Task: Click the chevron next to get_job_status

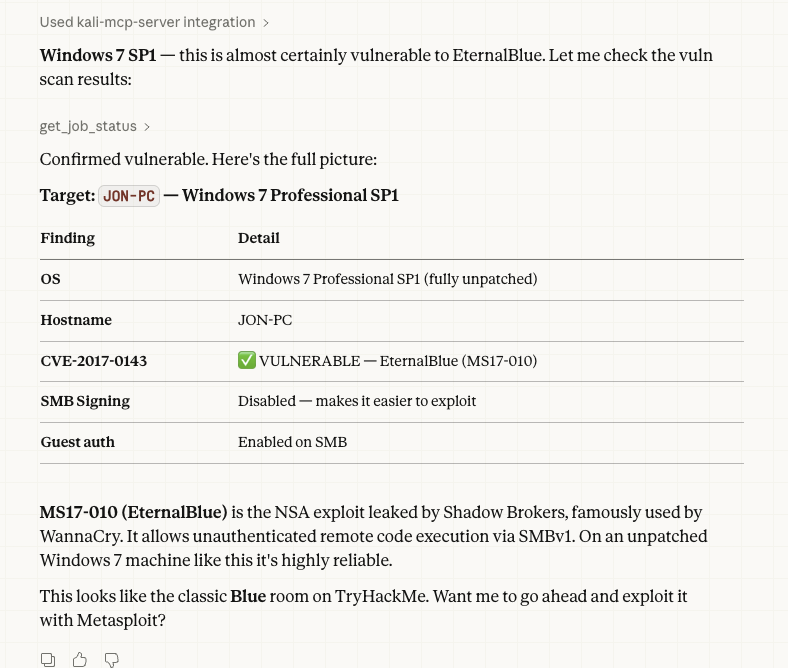Action: coord(147,127)
